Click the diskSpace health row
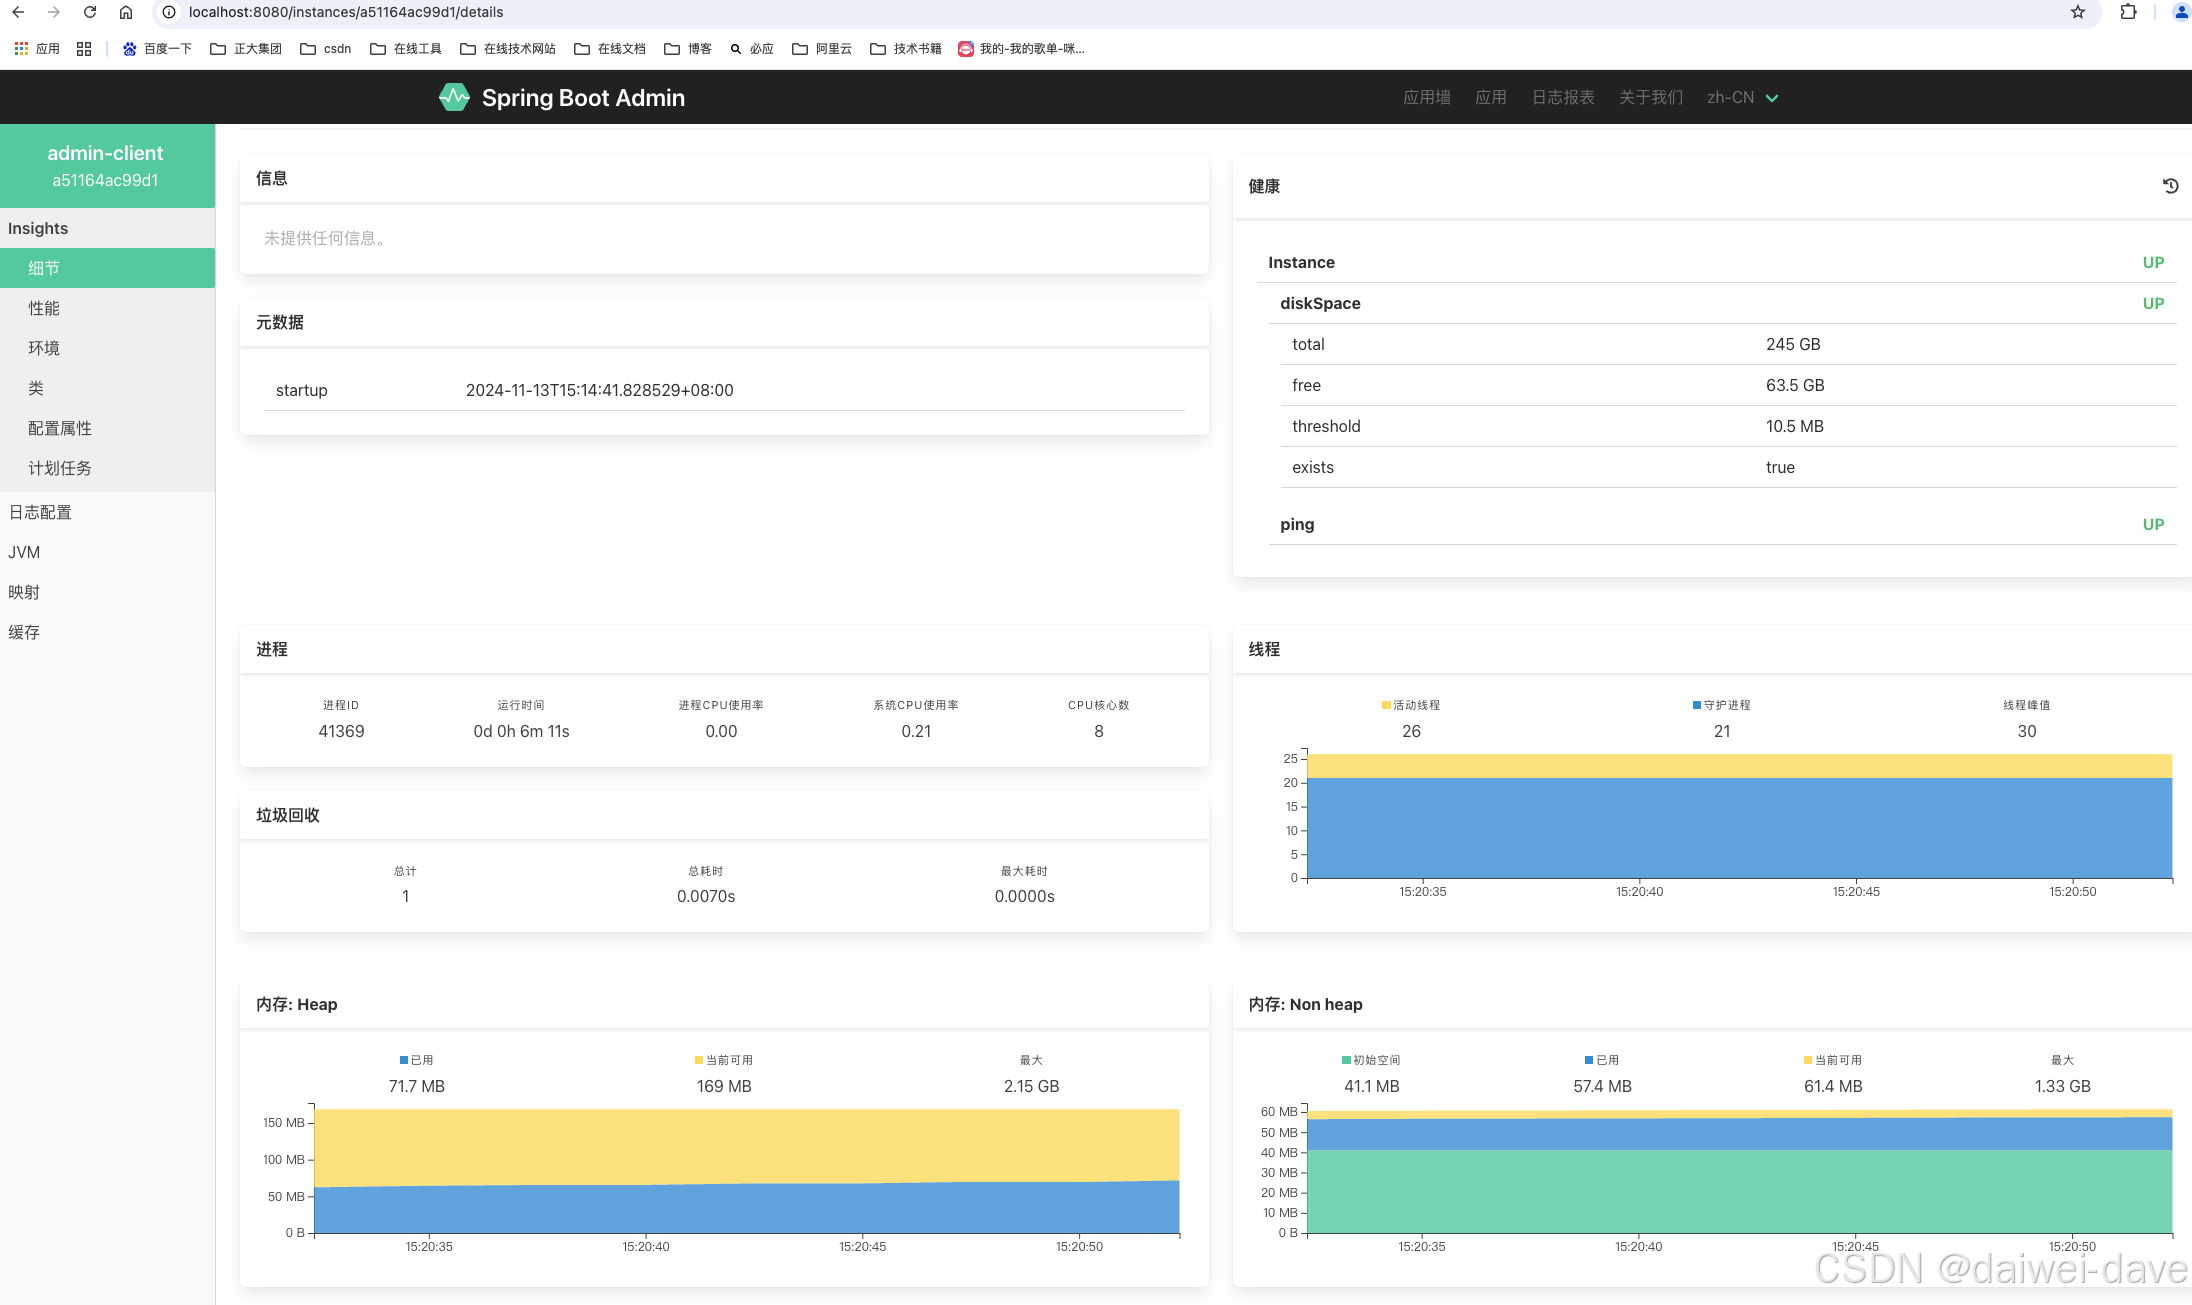The height and width of the screenshot is (1305, 2192). 1722,303
